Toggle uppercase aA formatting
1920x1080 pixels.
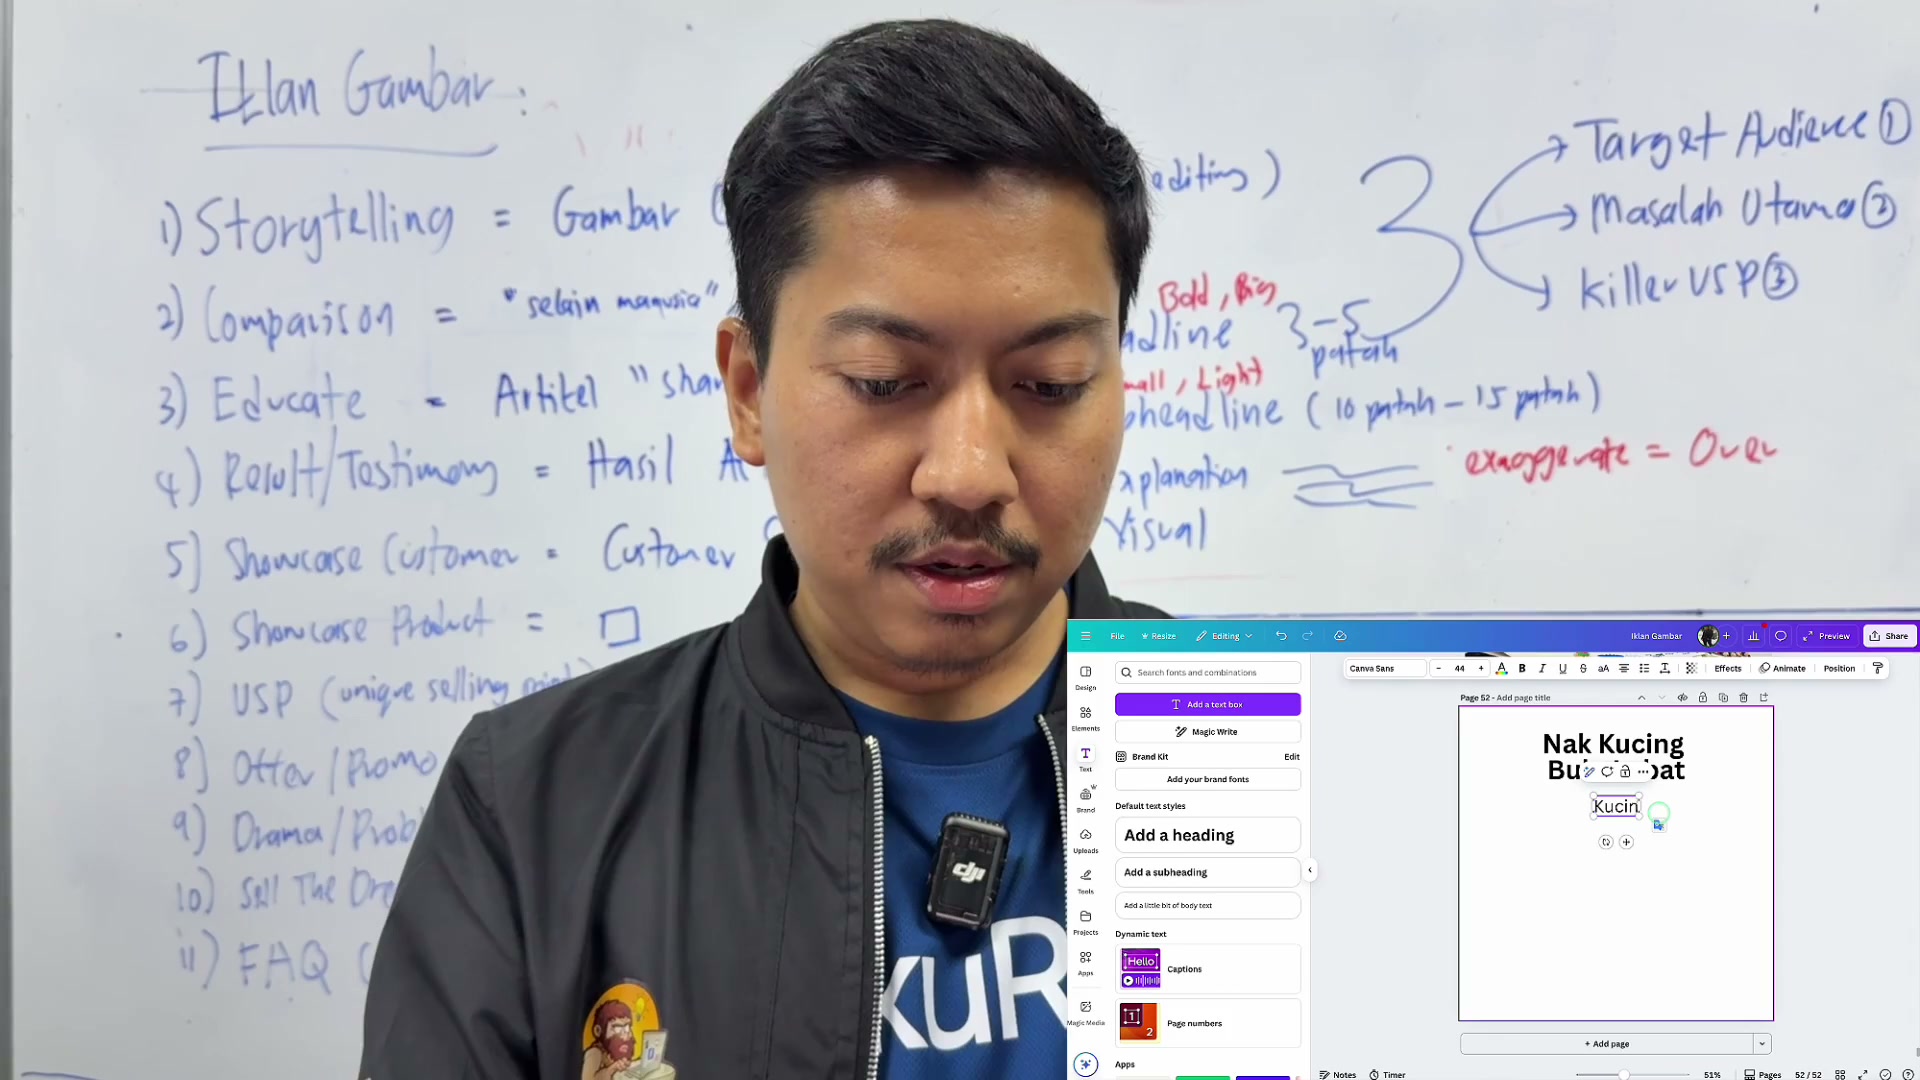point(1603,669)
